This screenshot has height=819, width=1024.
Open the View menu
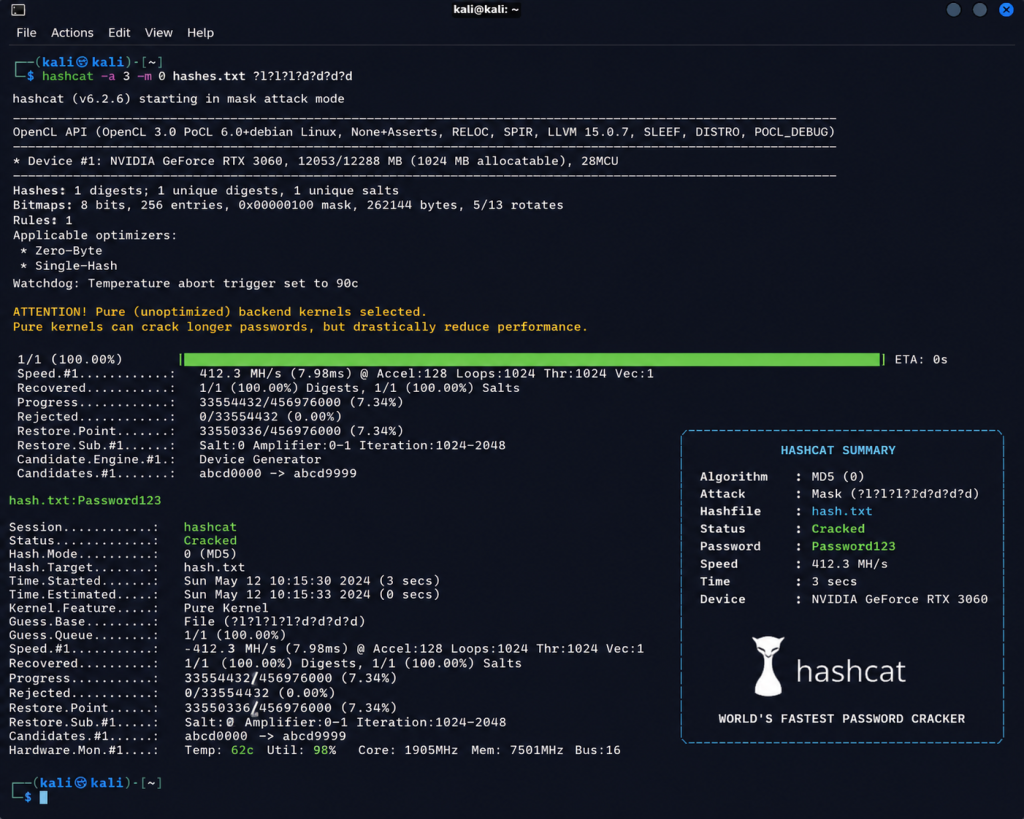159,33
